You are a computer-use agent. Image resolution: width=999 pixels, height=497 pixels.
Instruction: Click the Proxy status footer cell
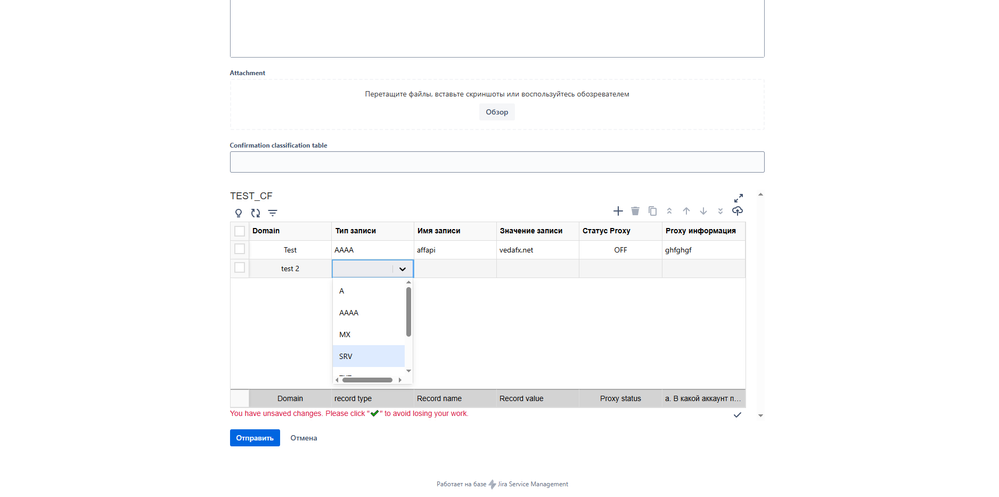tap(621, 398)
